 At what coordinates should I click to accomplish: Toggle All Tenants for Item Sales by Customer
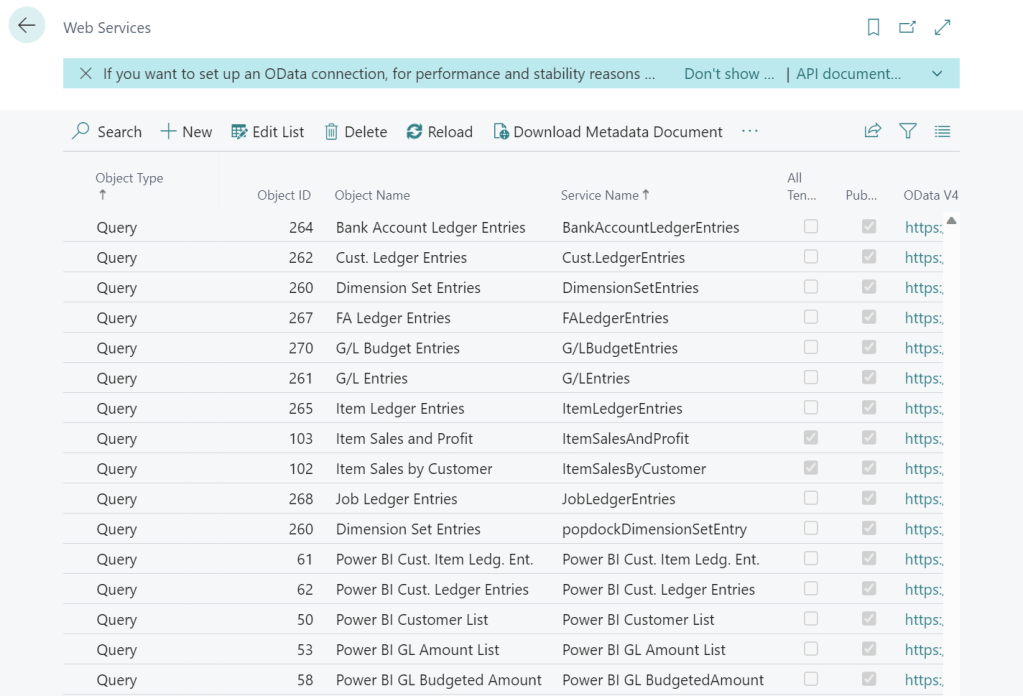pyautogui.click(x=811, y=468)
